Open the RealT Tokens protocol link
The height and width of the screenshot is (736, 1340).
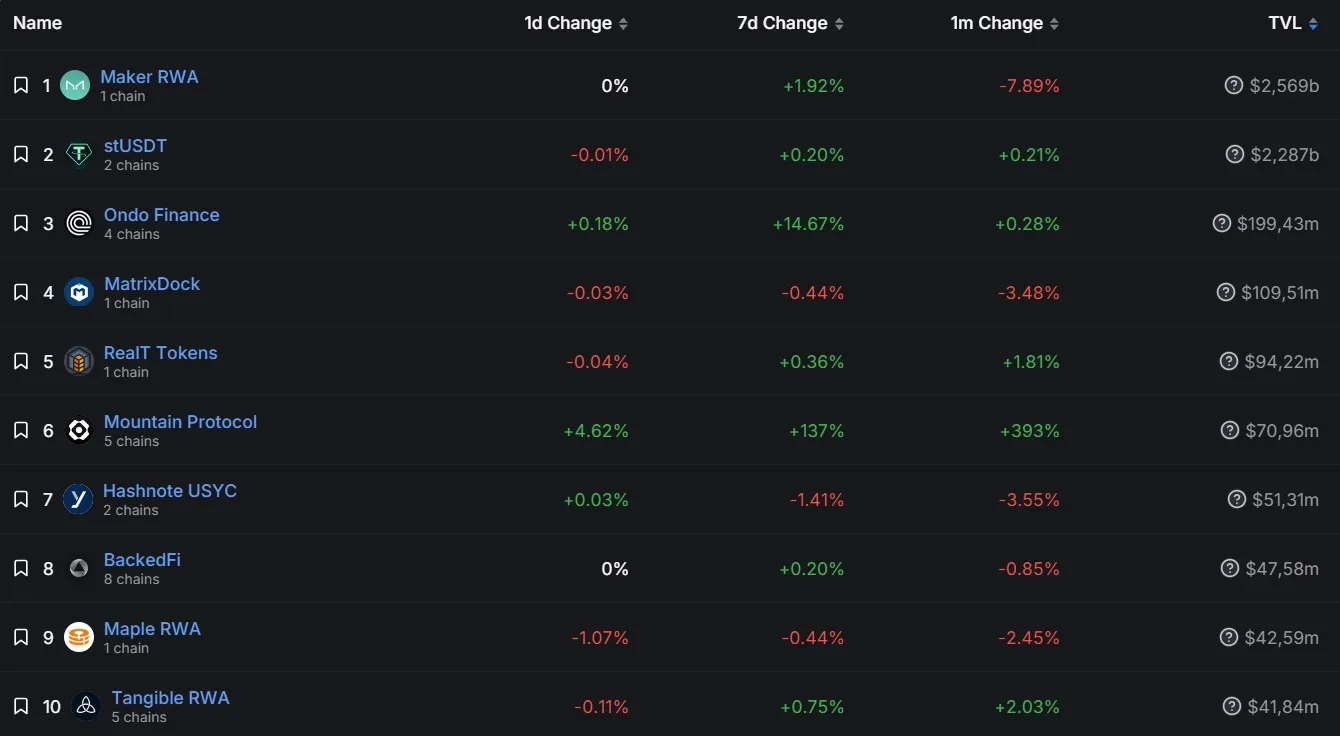click(160, 353)
